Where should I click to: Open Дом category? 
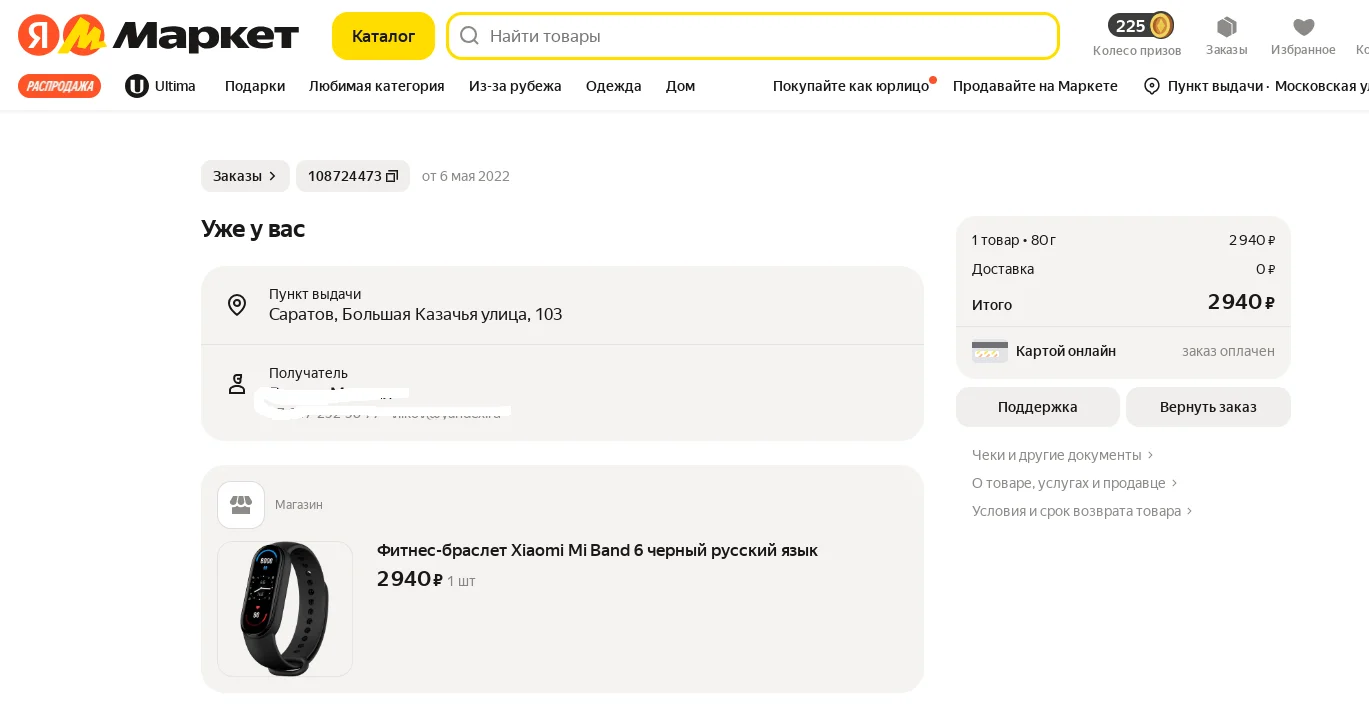coord(680,86)
